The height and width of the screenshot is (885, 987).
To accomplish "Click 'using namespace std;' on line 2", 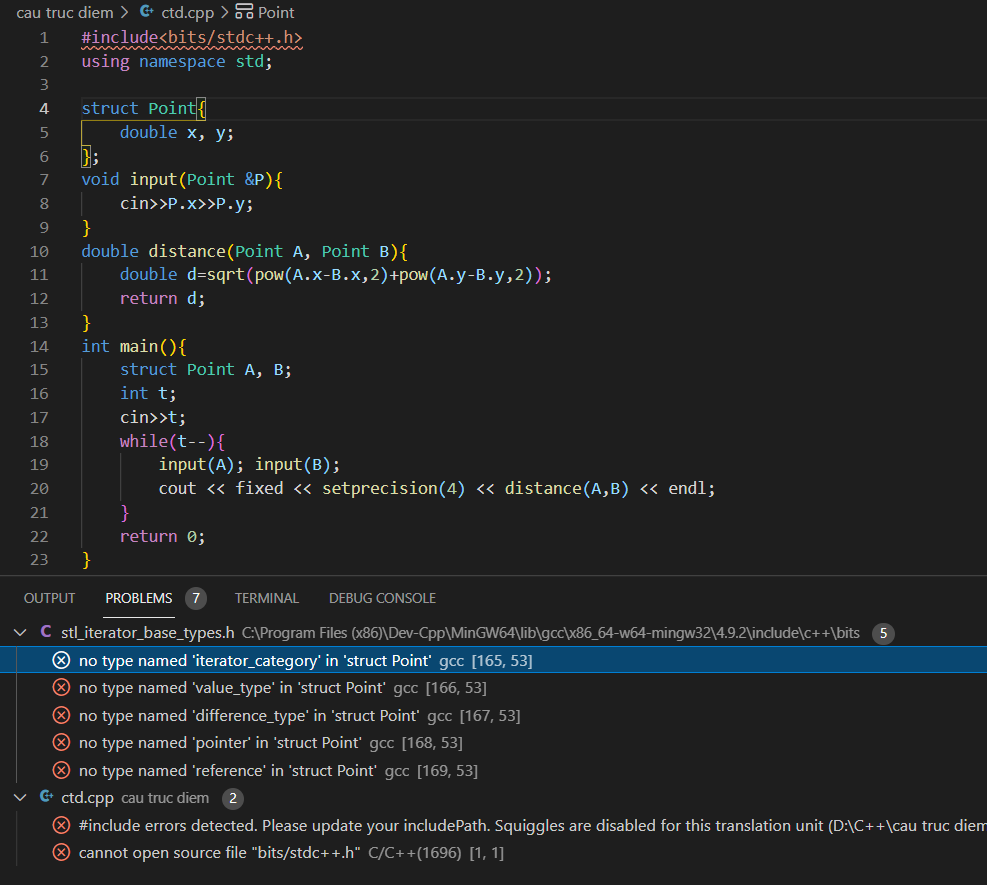I will [177, 62].
